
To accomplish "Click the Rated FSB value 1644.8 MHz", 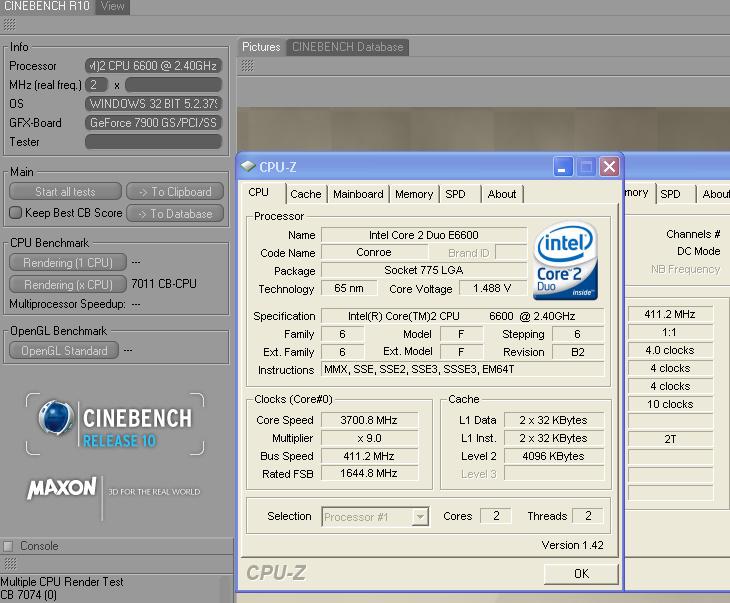I will click(369, 474).
